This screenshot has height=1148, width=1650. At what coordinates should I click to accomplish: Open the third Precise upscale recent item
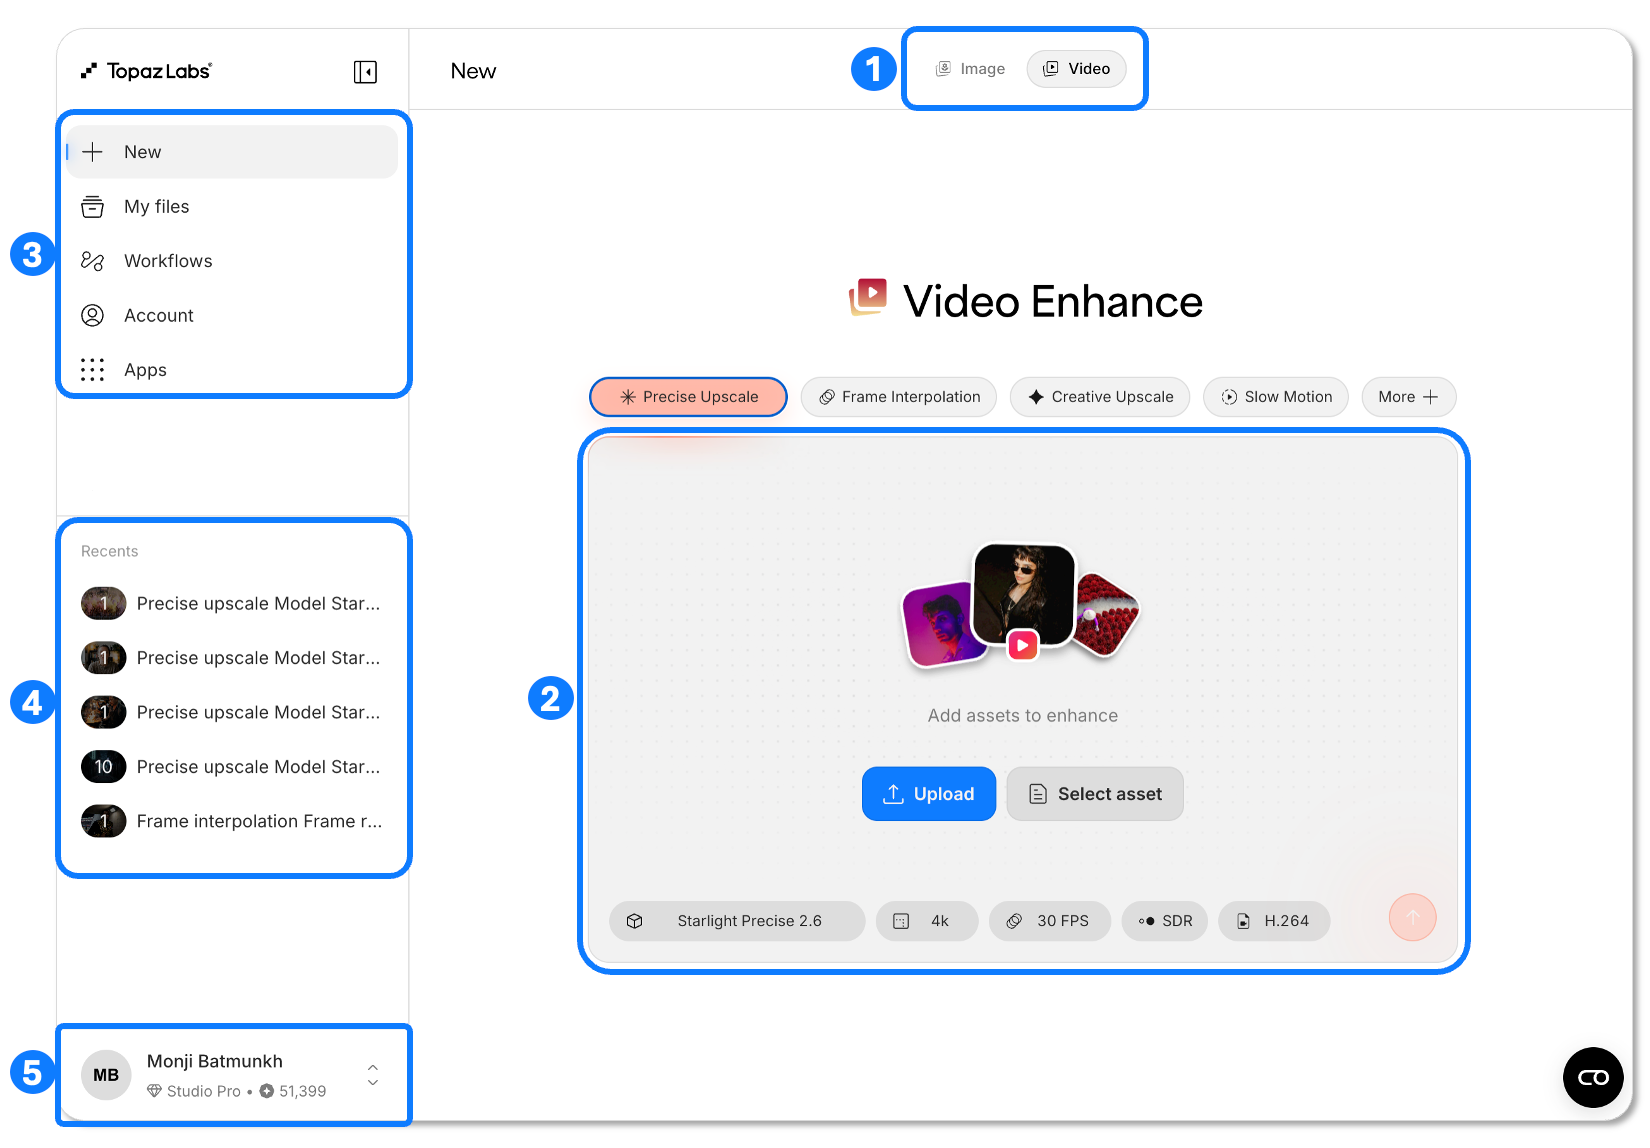pos(232,713)
